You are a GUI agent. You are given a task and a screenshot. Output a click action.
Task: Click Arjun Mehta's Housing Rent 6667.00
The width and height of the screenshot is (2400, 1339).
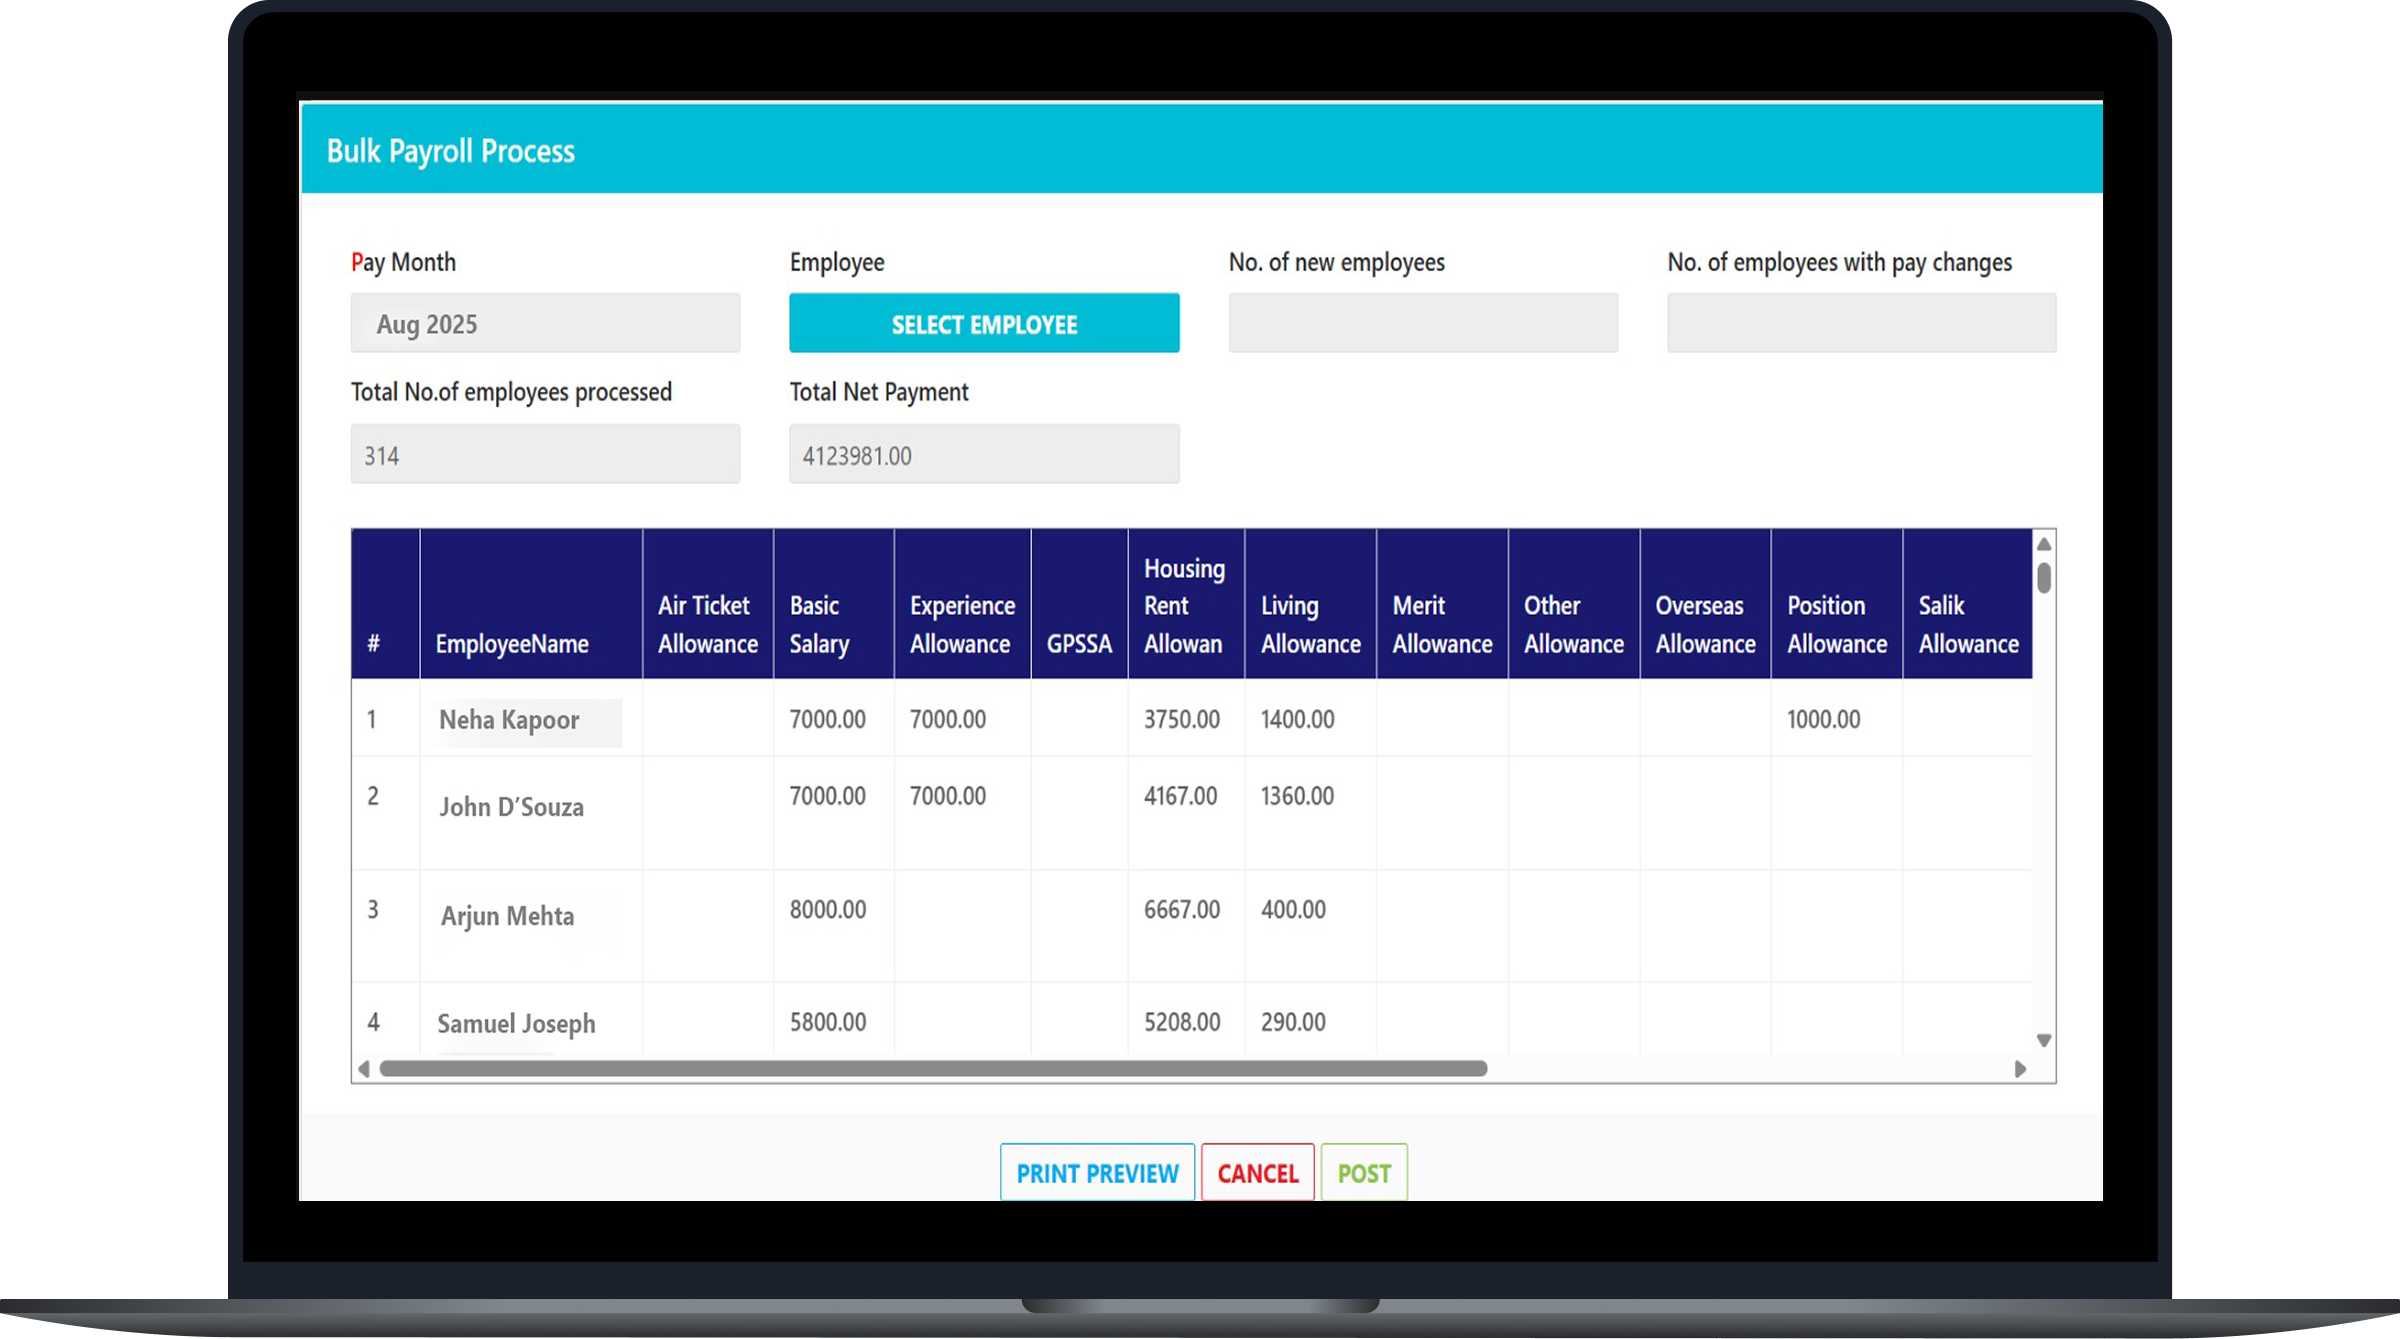pos(1182,909)
